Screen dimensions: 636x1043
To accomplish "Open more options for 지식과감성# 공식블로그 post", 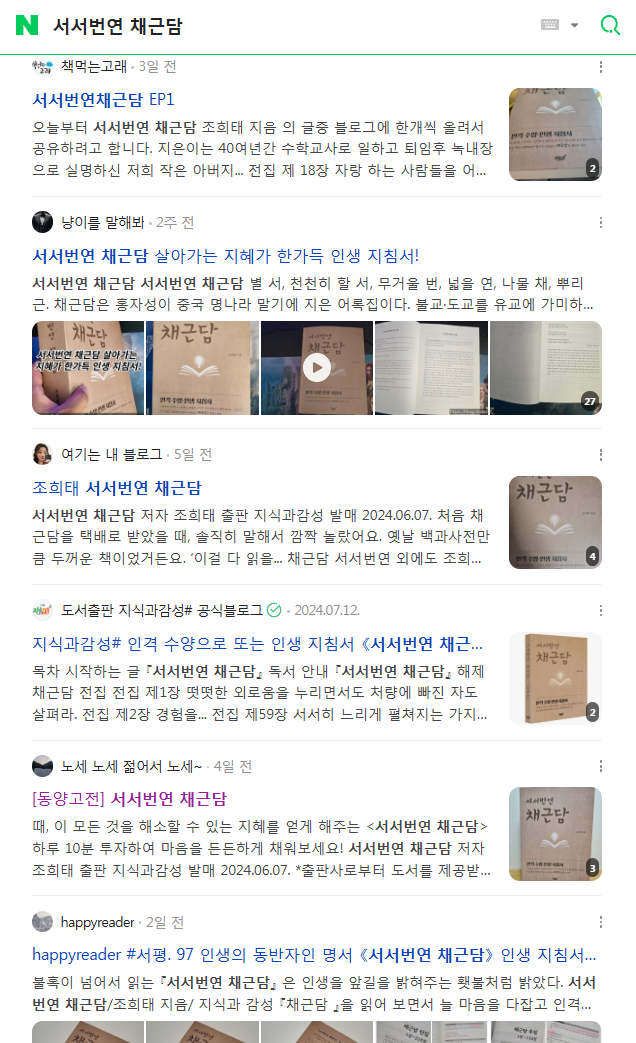I will click(601, 611).
